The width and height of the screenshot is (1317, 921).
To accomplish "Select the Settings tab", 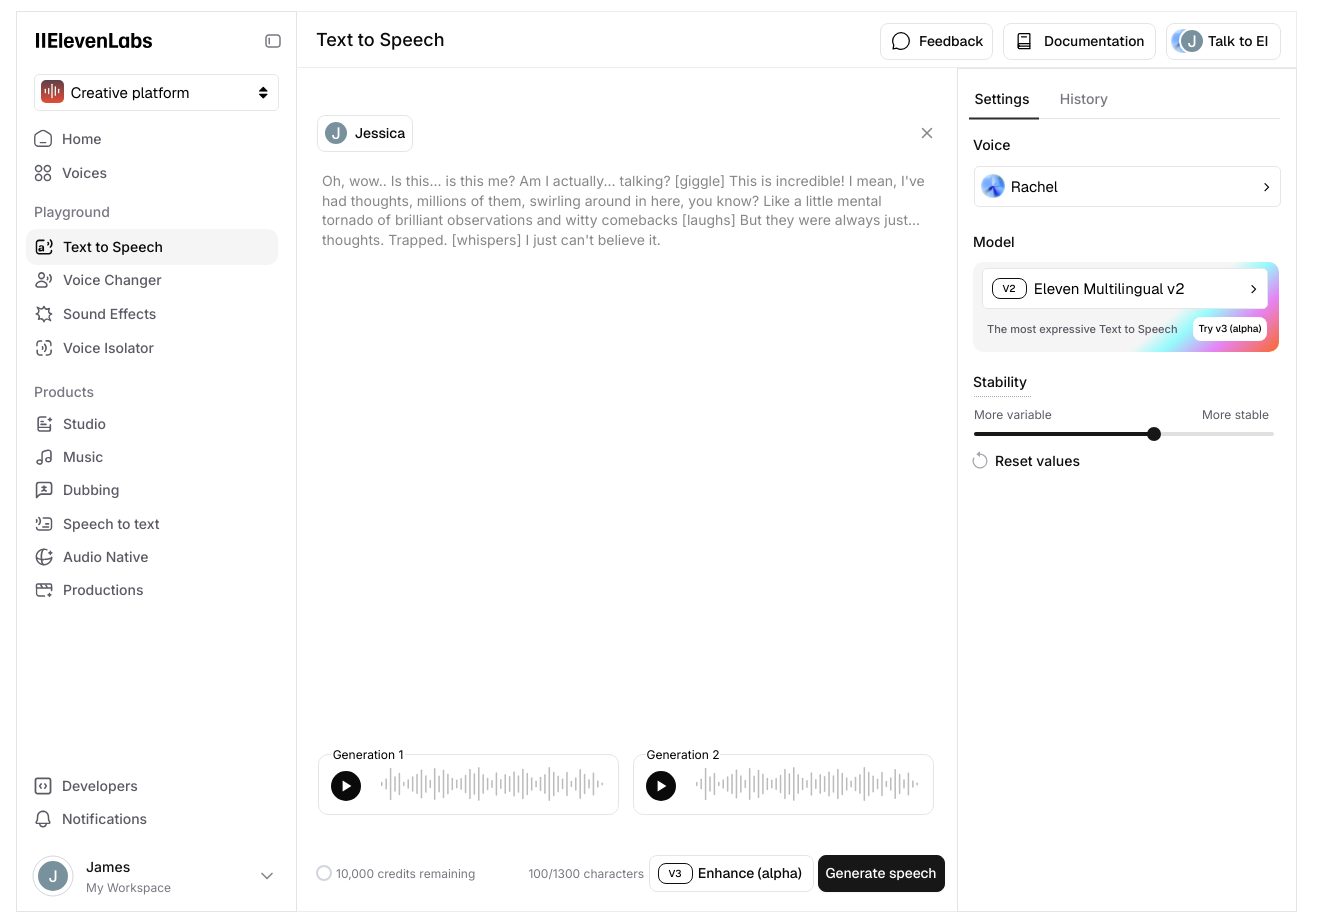I will tap(1002, 99).
